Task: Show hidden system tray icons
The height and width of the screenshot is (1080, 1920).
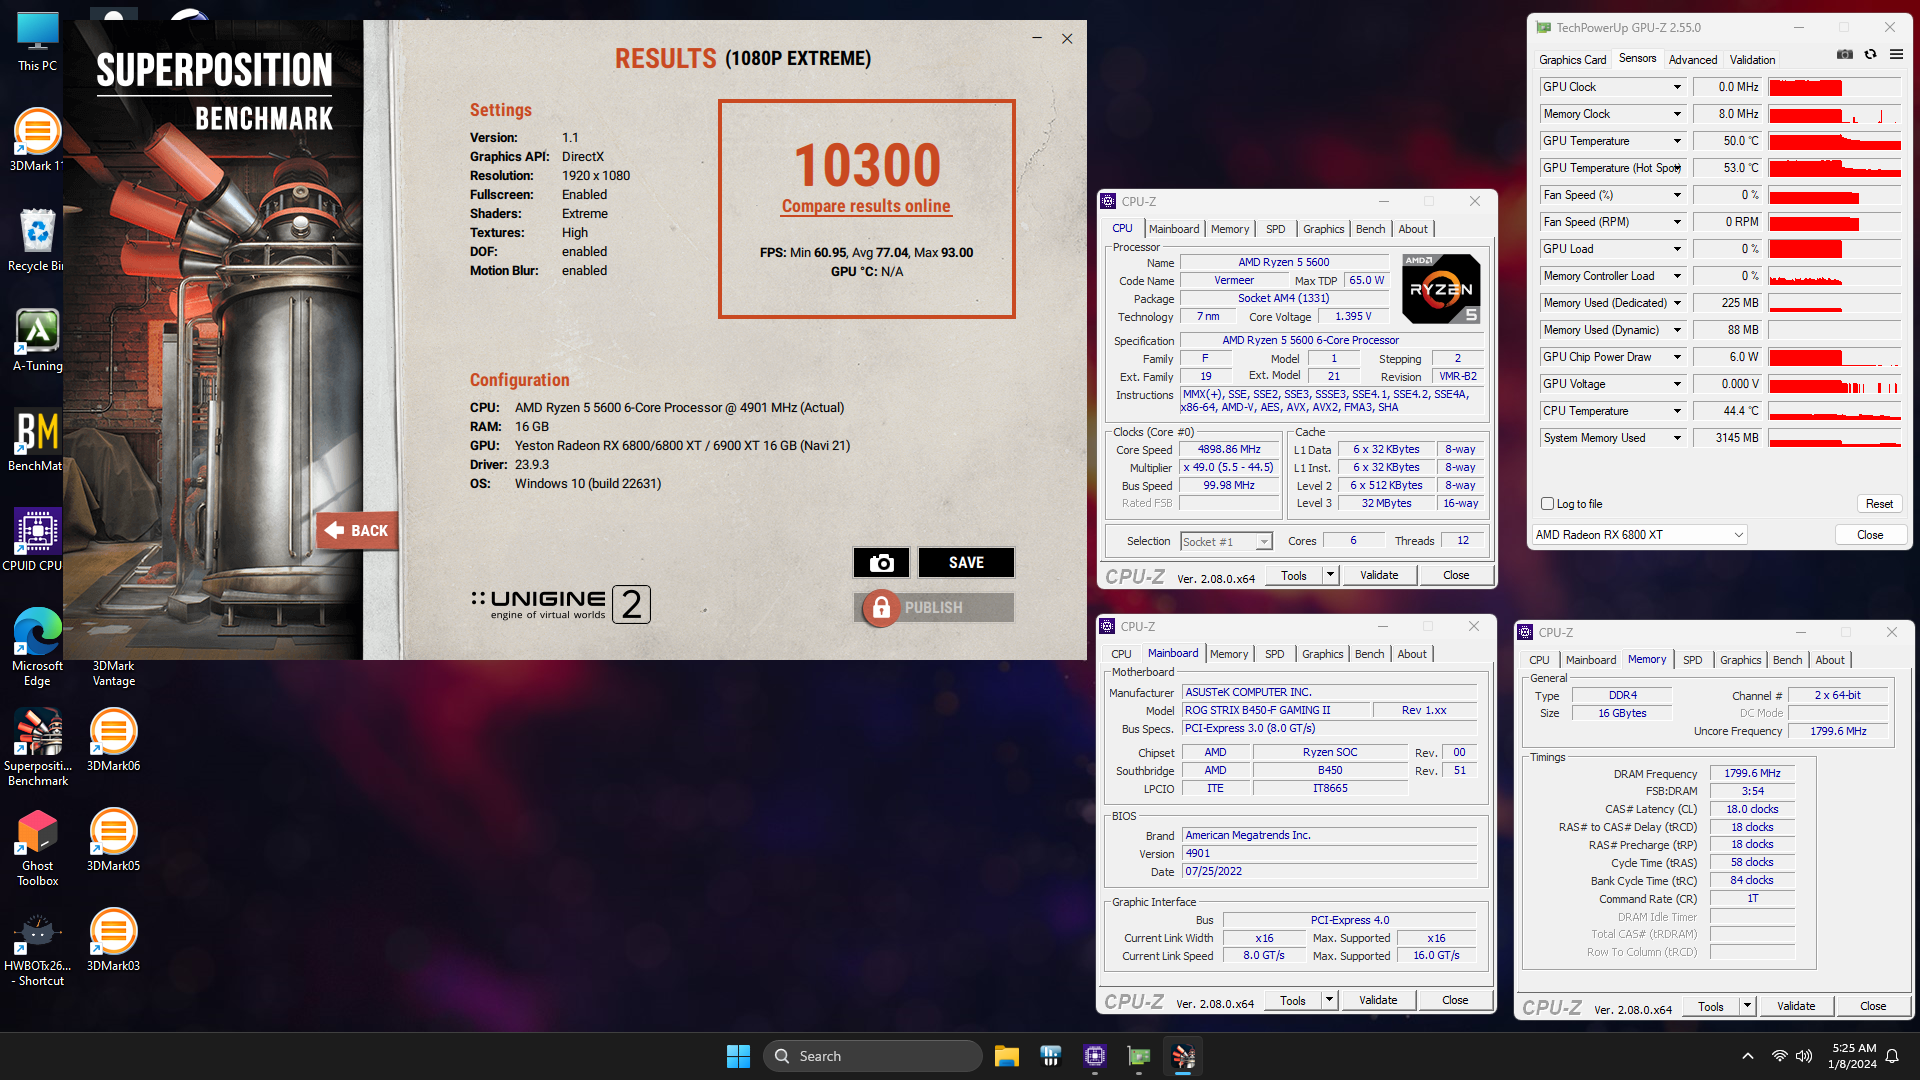Action: click(x=1747, y=1056)
